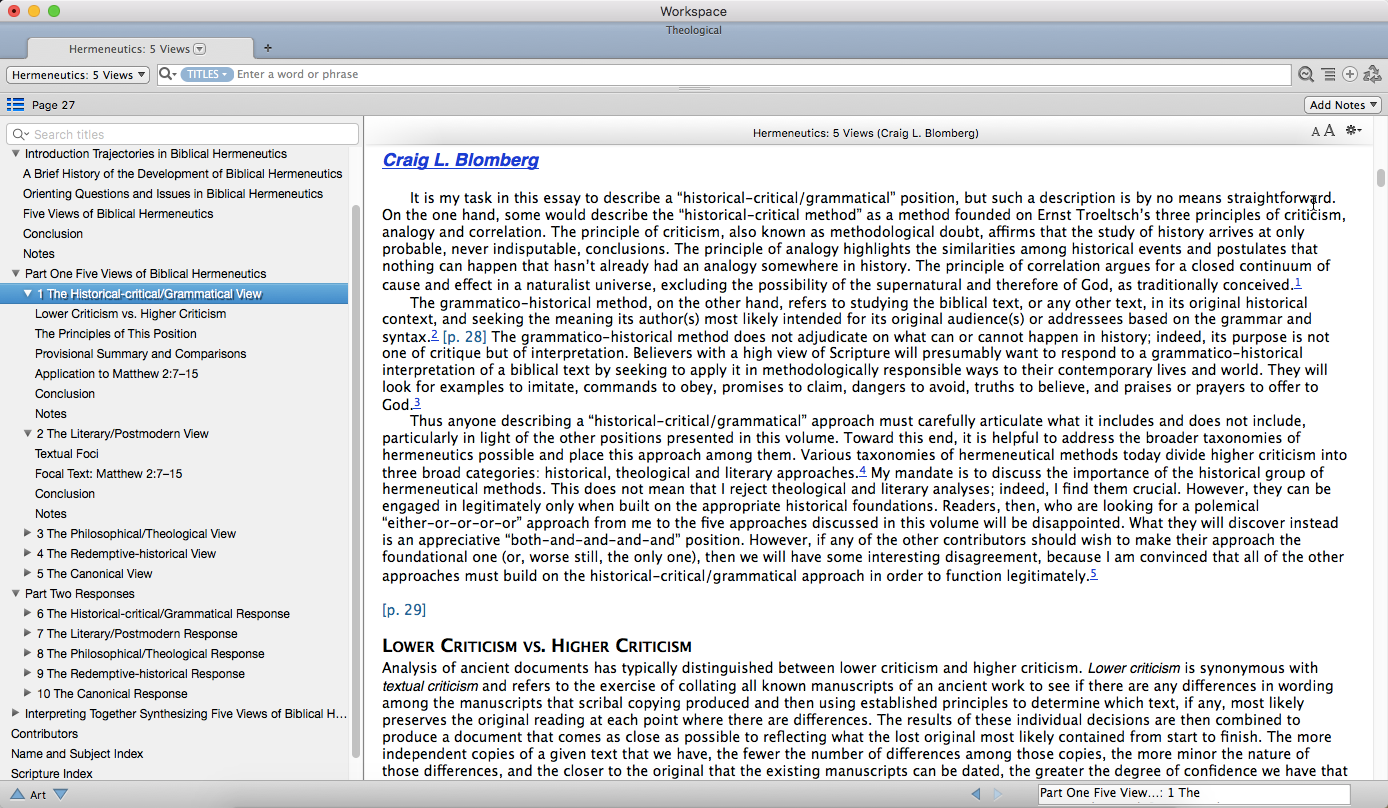
Task: Select Provisional Summary and Comparisons entry
Action: point(140,354)
